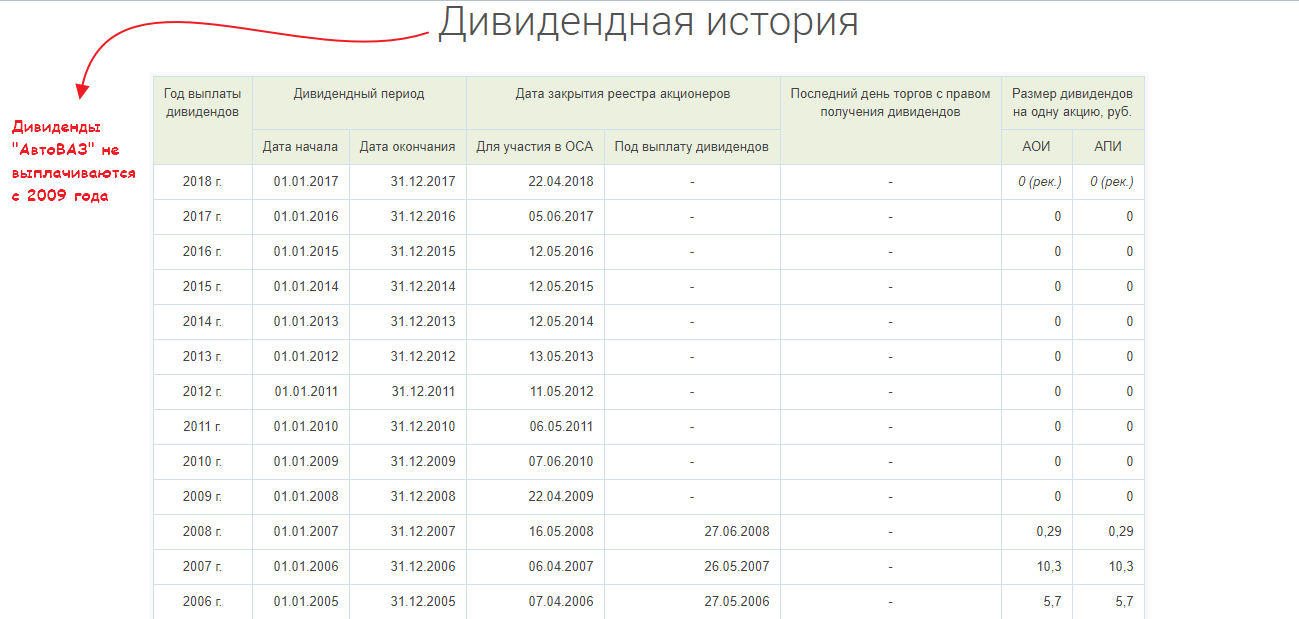The width and height of the screenshot is (1299, 619).
Task: Select the year cell '2014 г.'
Action: [203, 322]
